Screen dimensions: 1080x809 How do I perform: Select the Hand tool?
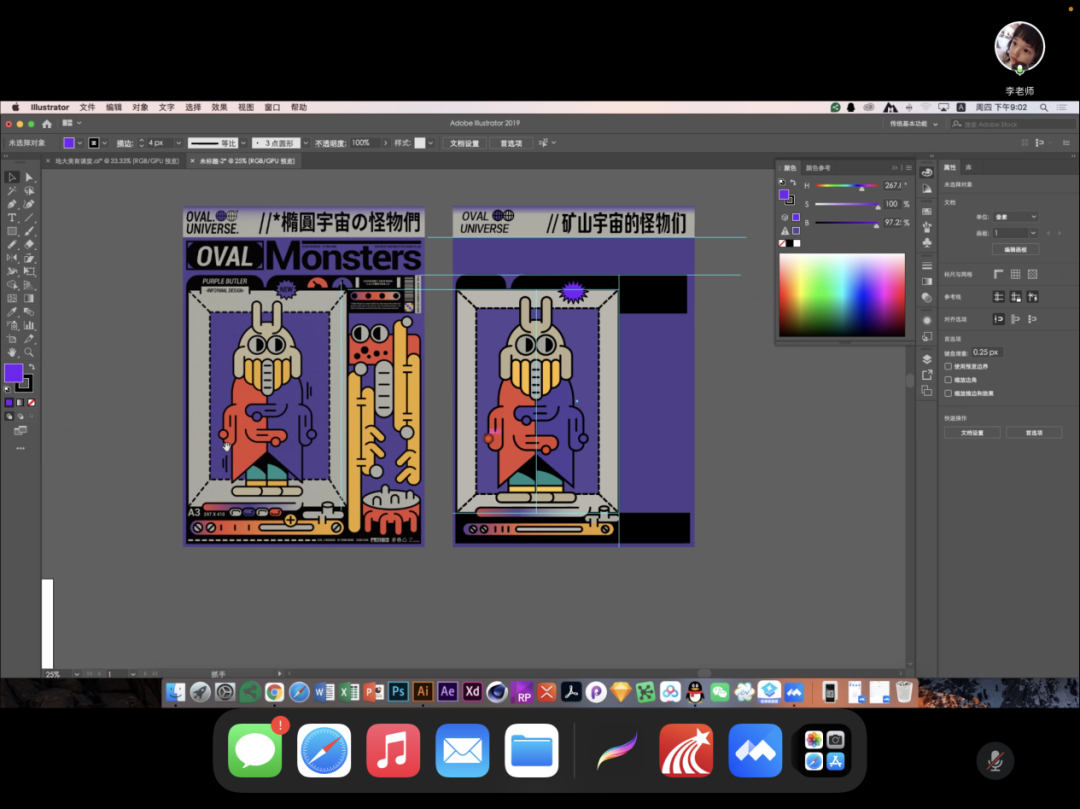12,352
